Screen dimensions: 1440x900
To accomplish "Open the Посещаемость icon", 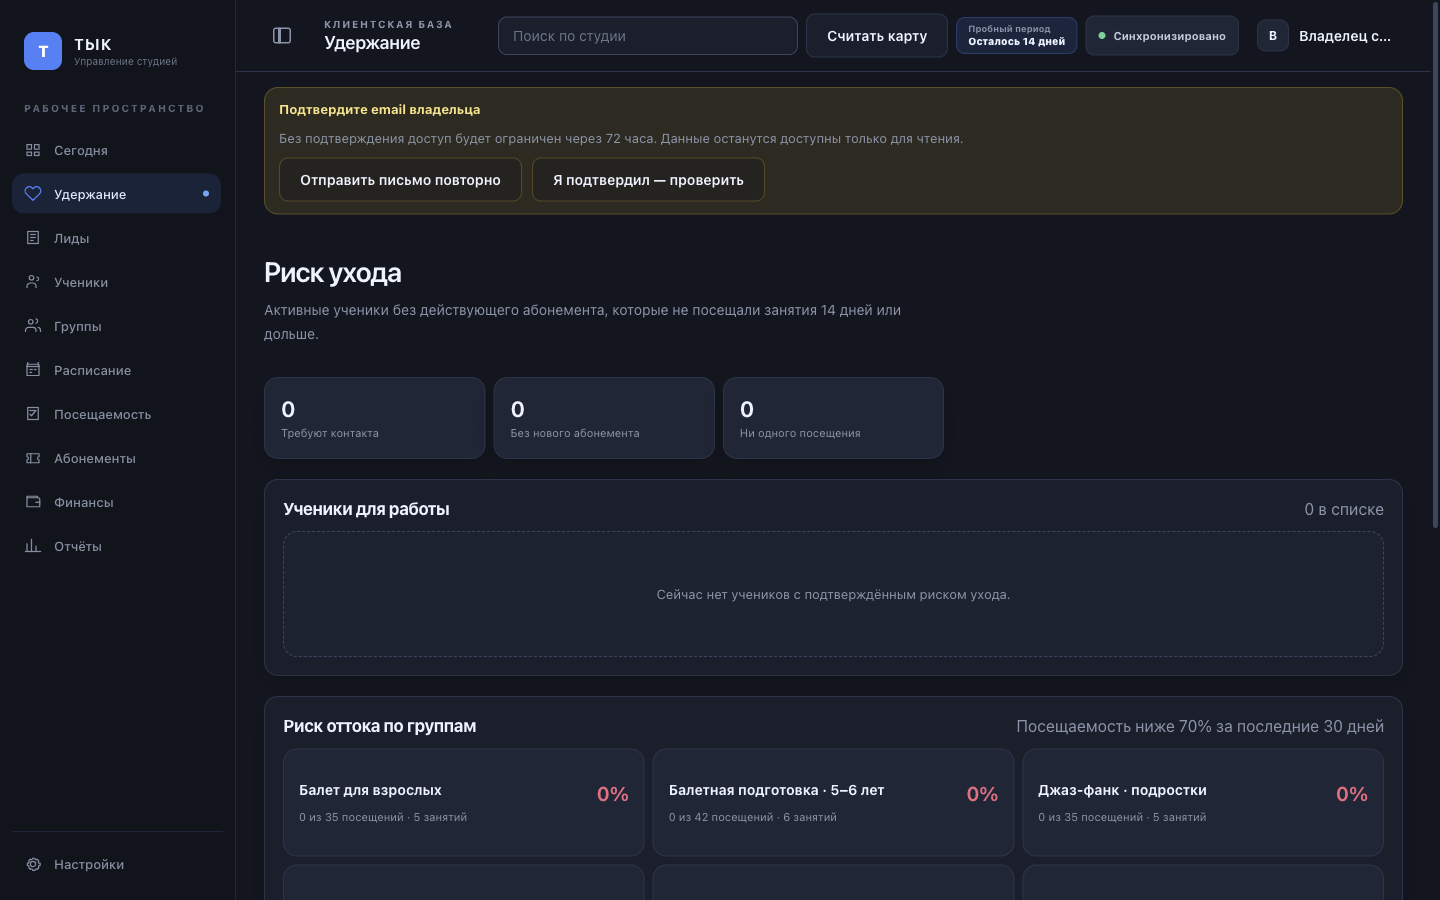I will coord(33,414).
